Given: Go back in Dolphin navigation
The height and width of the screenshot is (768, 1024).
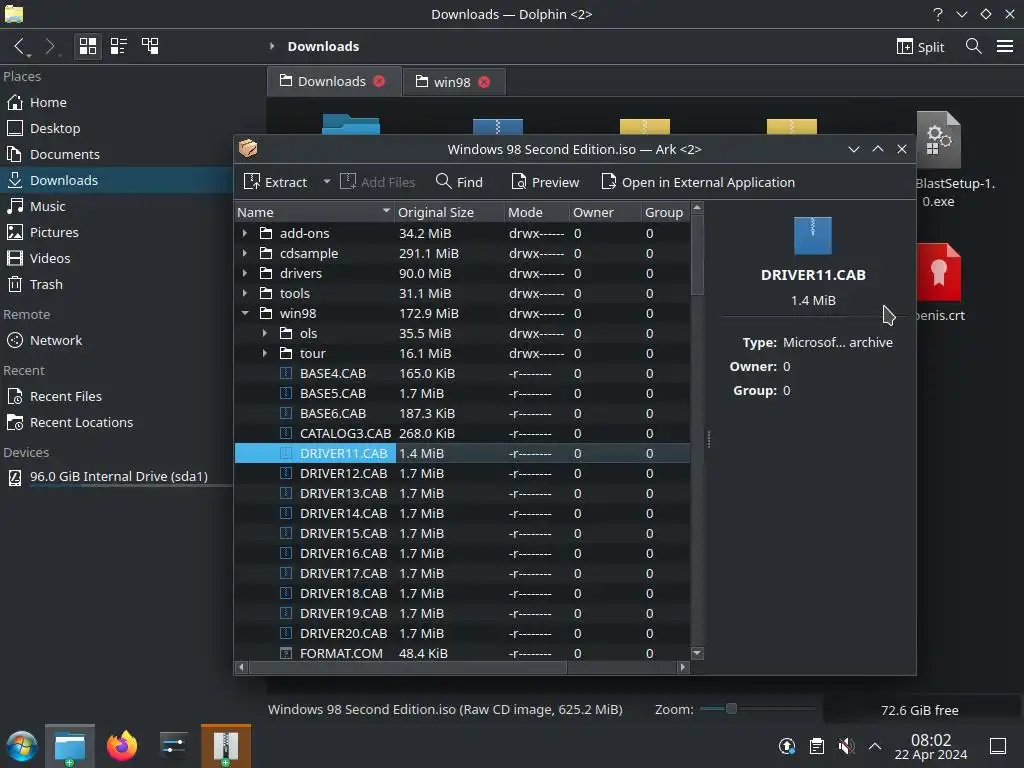Looking at the screenshot, I should point(20,46).
